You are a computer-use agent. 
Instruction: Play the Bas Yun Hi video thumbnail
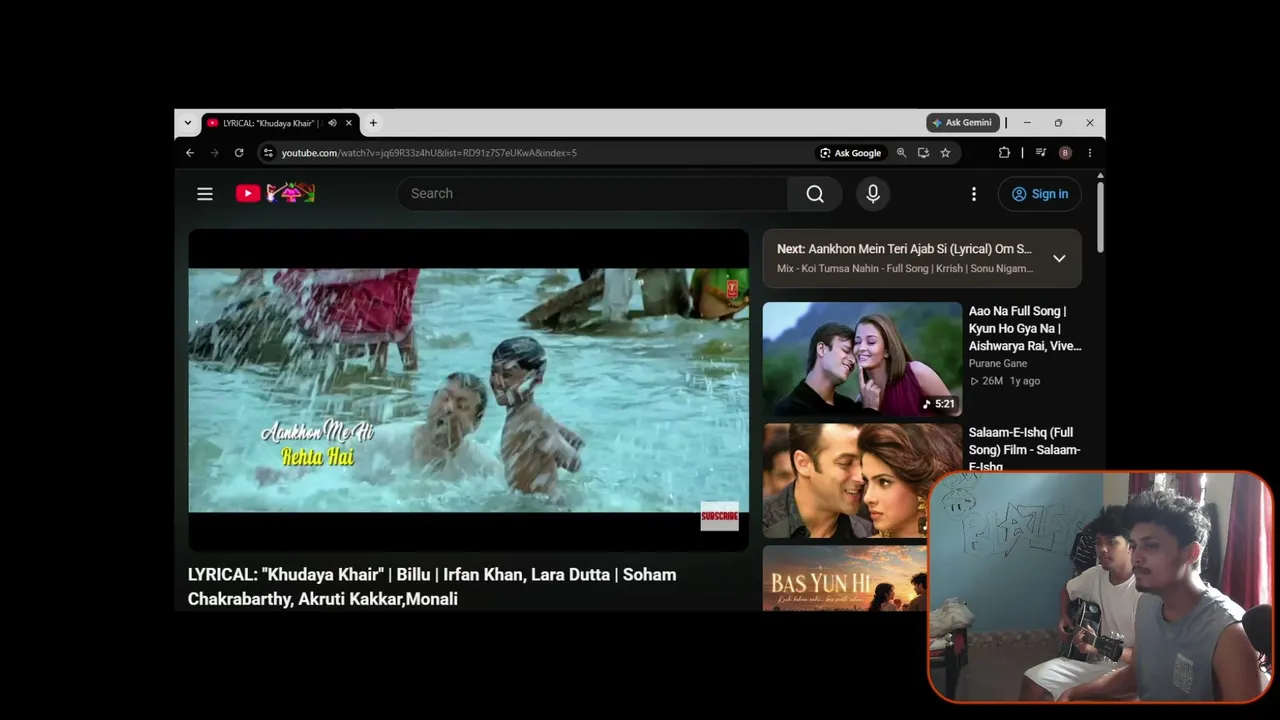(x=845, y=578)
